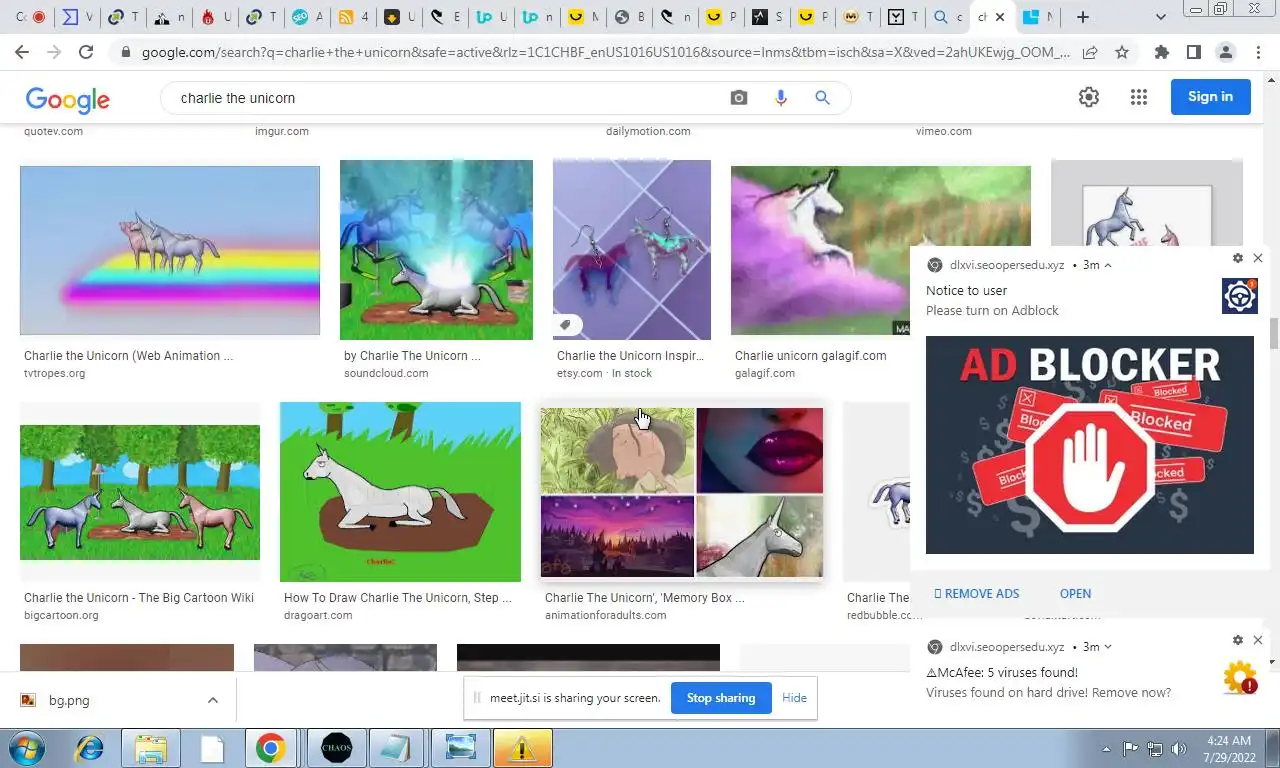This screenshot has width=1280, height=768.
Task: Click the search text input field
Action: point(448,98)
